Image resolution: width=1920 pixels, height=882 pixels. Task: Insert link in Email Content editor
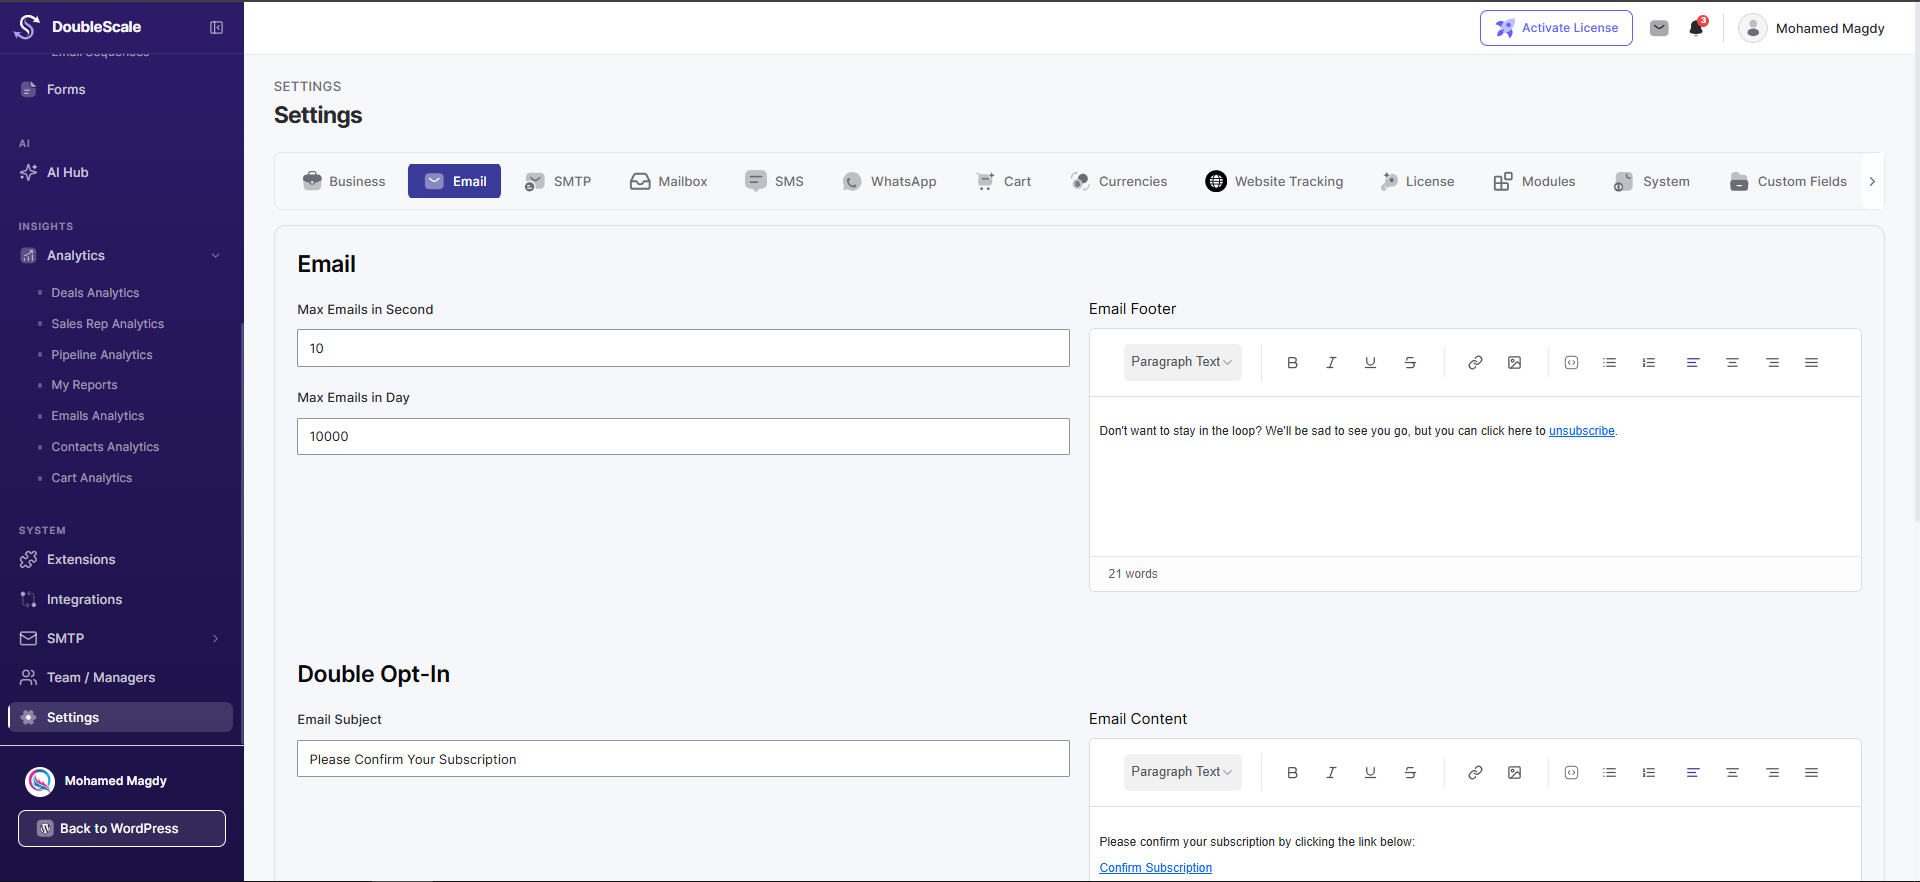tap(1475, 773)
